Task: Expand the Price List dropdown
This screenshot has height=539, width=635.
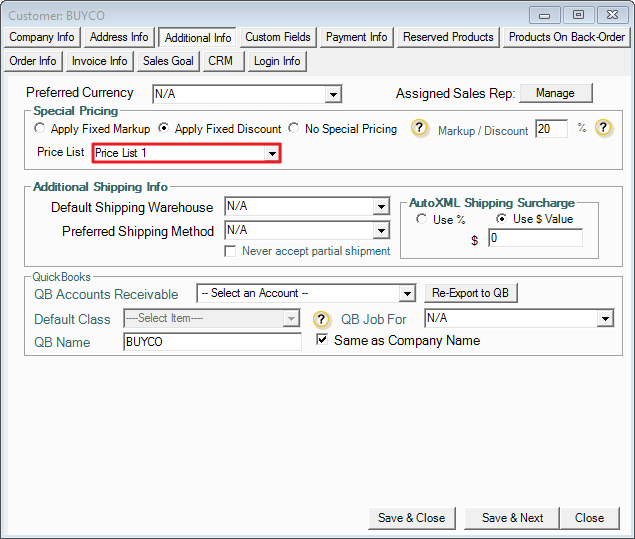Action: 271,154
